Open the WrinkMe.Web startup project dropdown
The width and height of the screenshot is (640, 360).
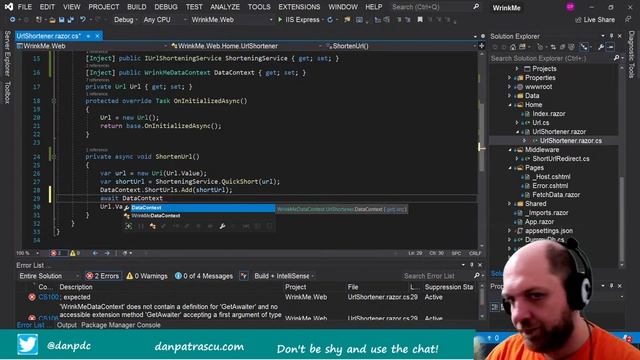pyautogui.click(x=232, y=20)
